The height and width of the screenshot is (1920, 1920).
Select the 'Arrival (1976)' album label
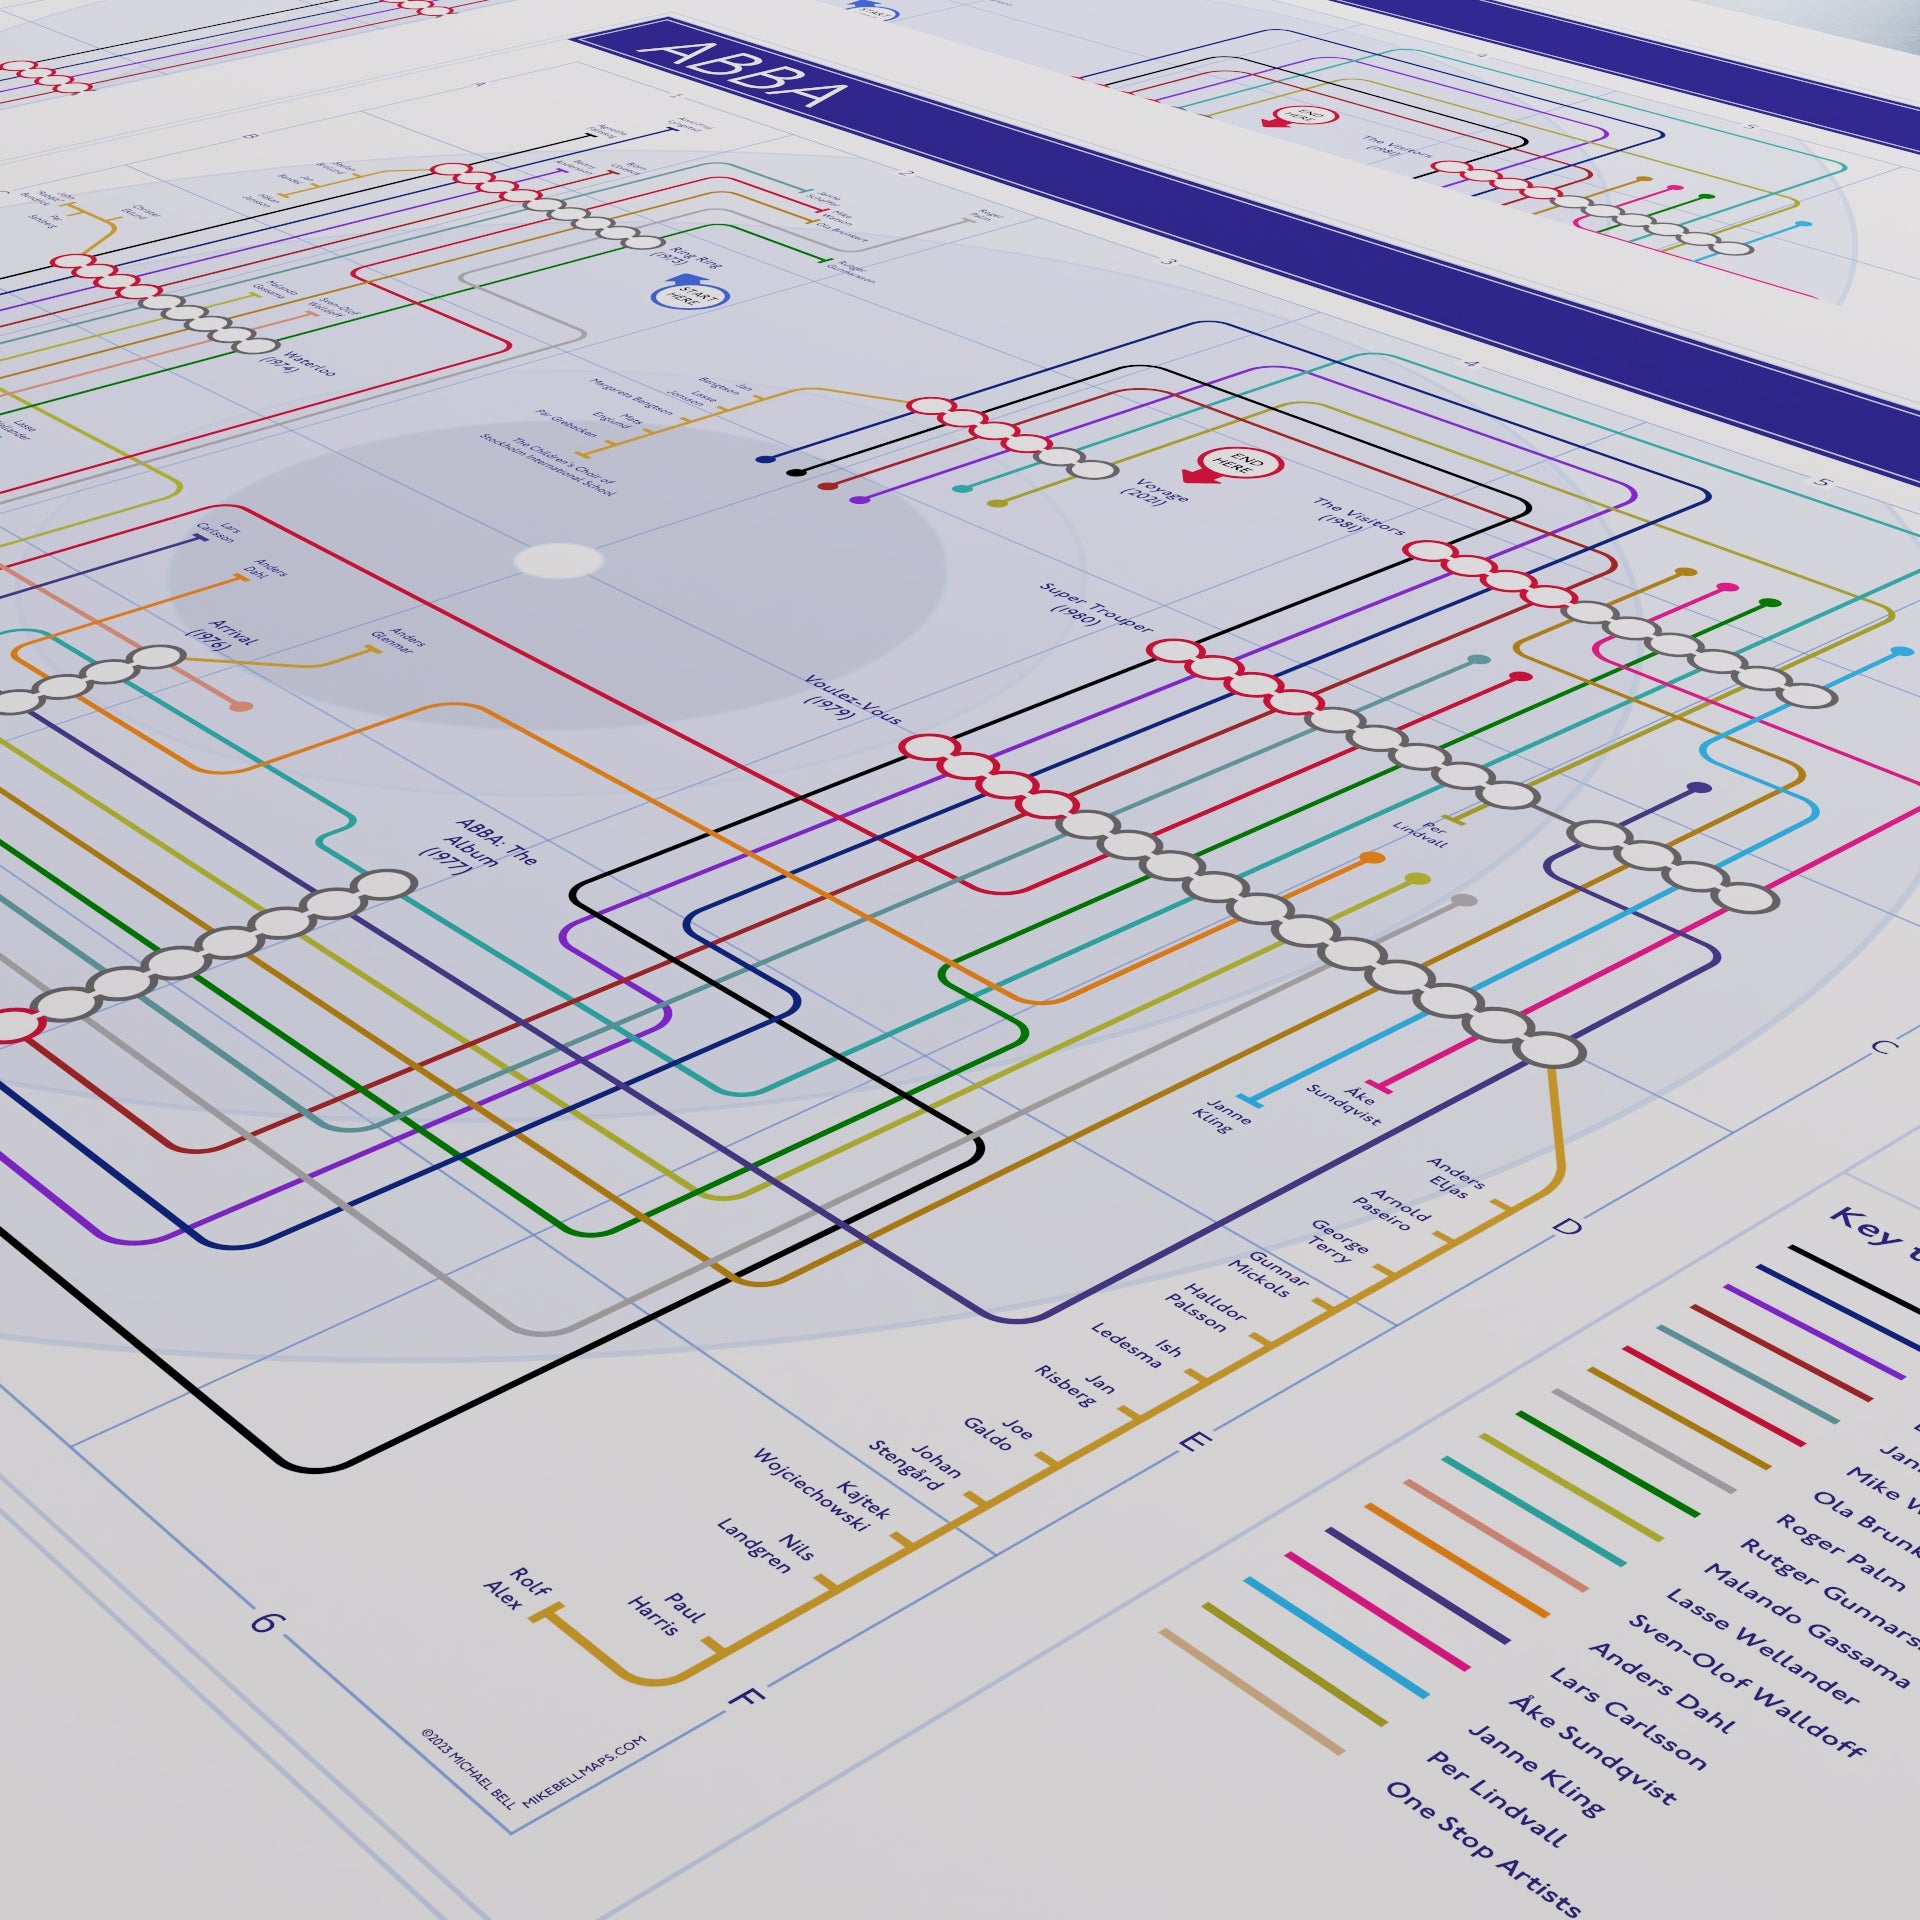point(220,636)
